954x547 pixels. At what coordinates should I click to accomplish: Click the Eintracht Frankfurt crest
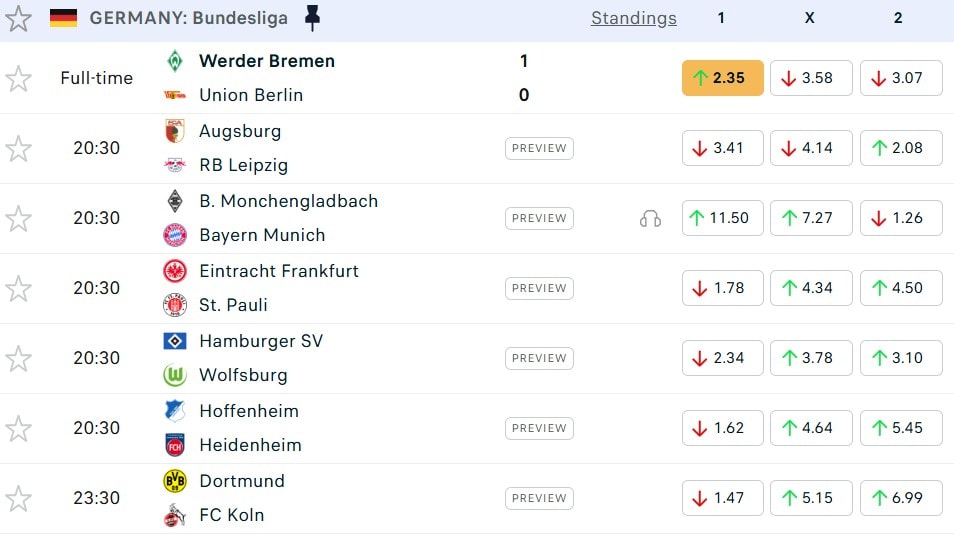(x=175, y=271)
